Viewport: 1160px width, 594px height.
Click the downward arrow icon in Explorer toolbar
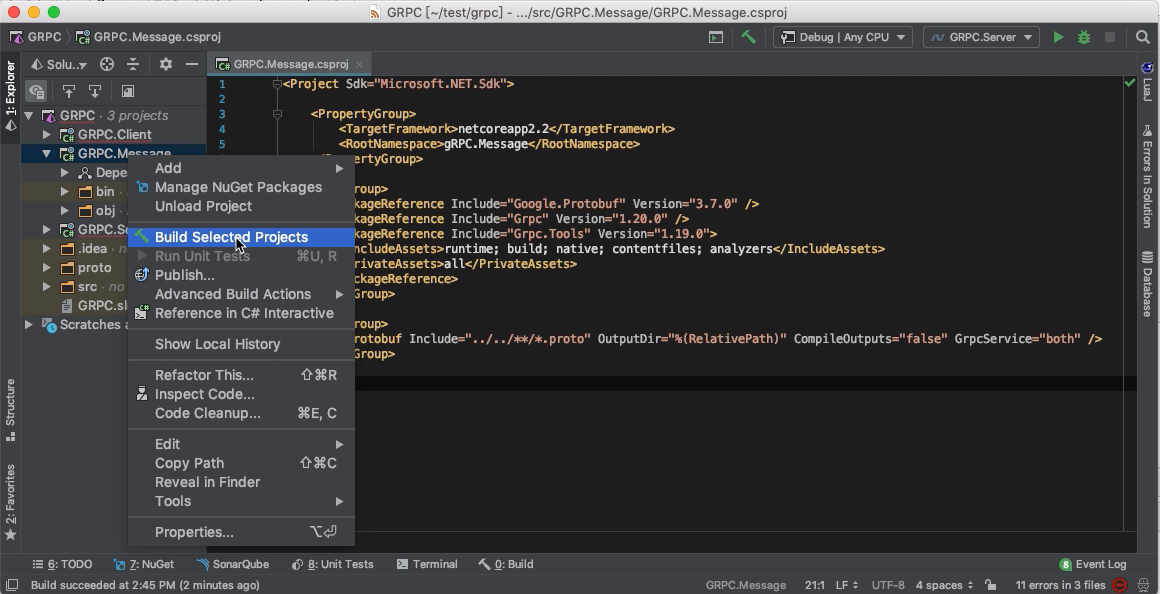tap(95, 91)
